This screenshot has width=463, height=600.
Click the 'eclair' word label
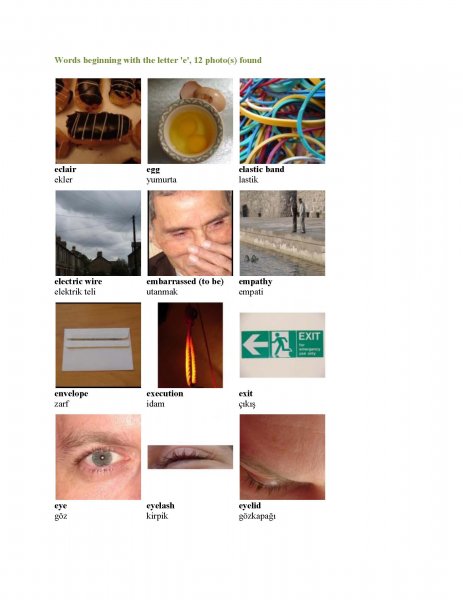tap(65, 169)
